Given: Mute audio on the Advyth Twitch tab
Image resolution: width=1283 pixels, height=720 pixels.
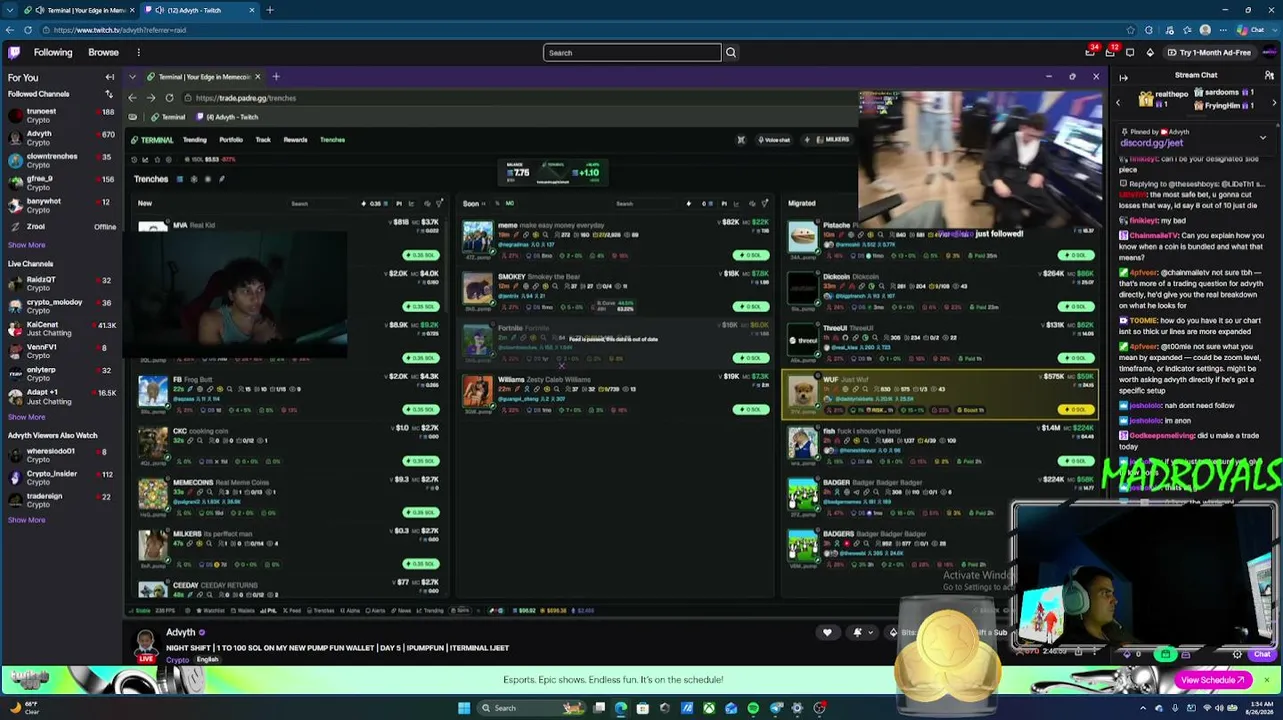Looking at the screenshot, I should click(159, 10).
